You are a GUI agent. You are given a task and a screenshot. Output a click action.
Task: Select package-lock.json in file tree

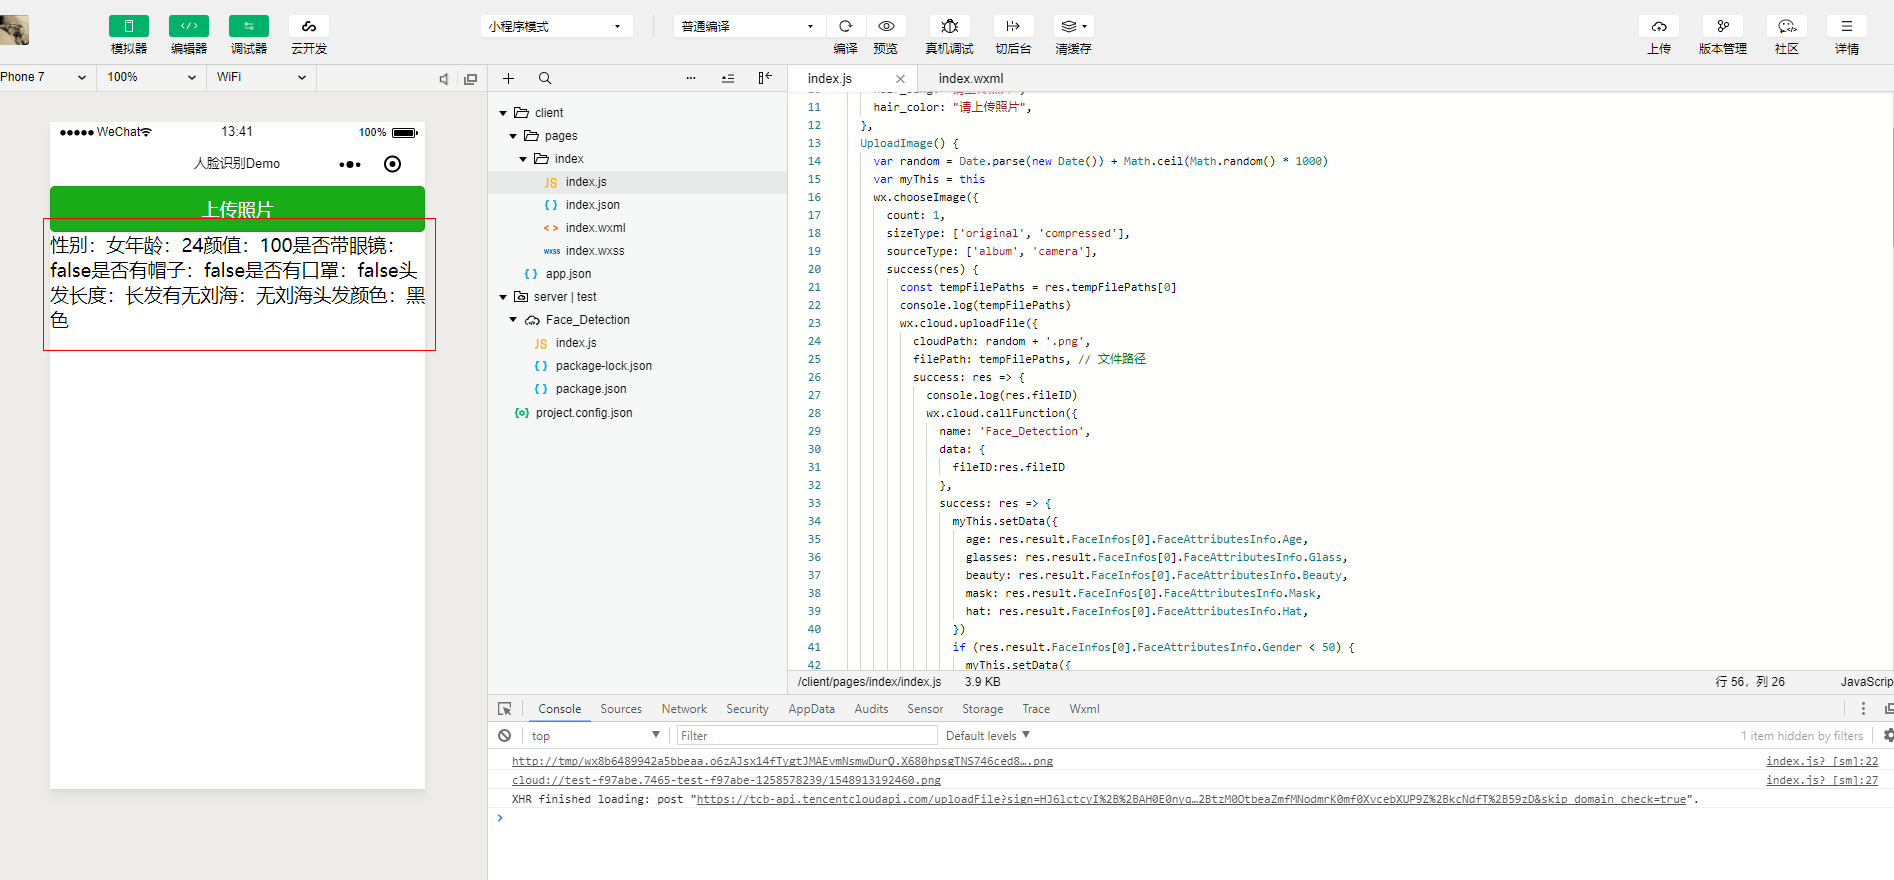click(x=603, y=366)
